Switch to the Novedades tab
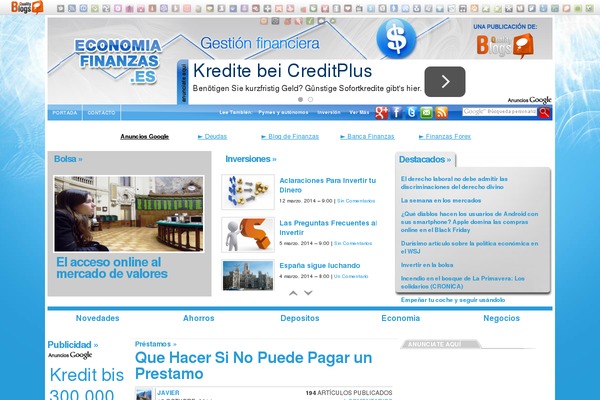600x400 pixels. pos(98,318)
